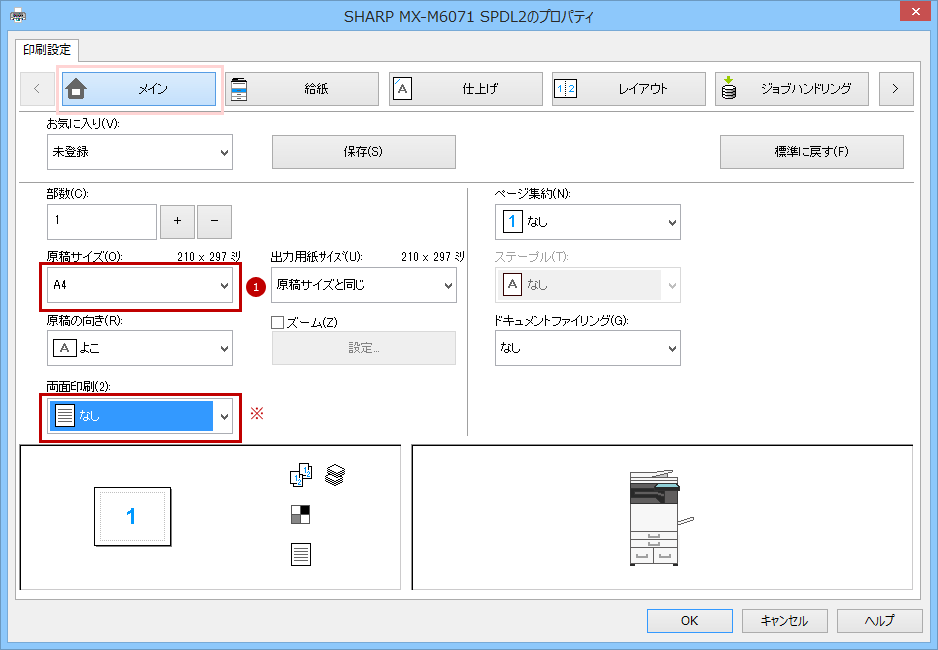938x650 pixels.
Task: Open the ページ集約 dropdown
Action: tap(588, 222)
